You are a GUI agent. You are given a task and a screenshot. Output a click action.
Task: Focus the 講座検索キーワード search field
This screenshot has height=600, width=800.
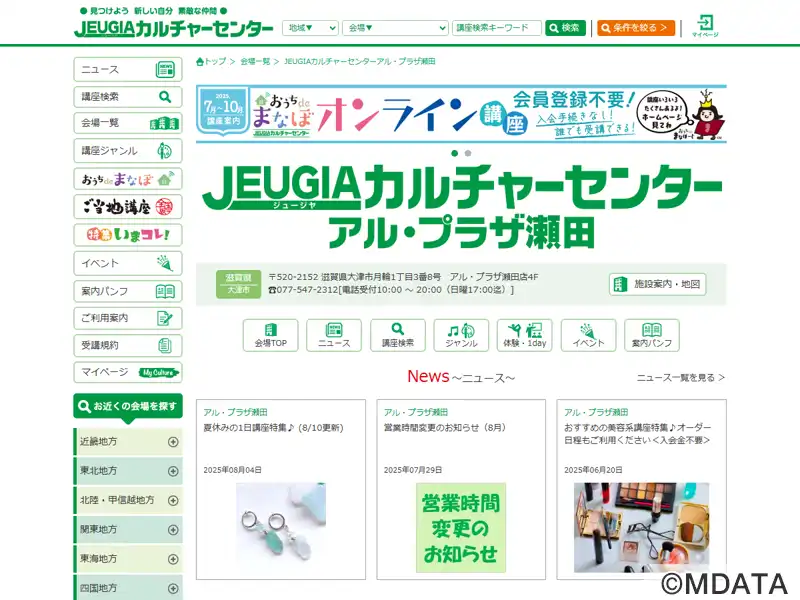pyautogui.click(x=496, y=28)
